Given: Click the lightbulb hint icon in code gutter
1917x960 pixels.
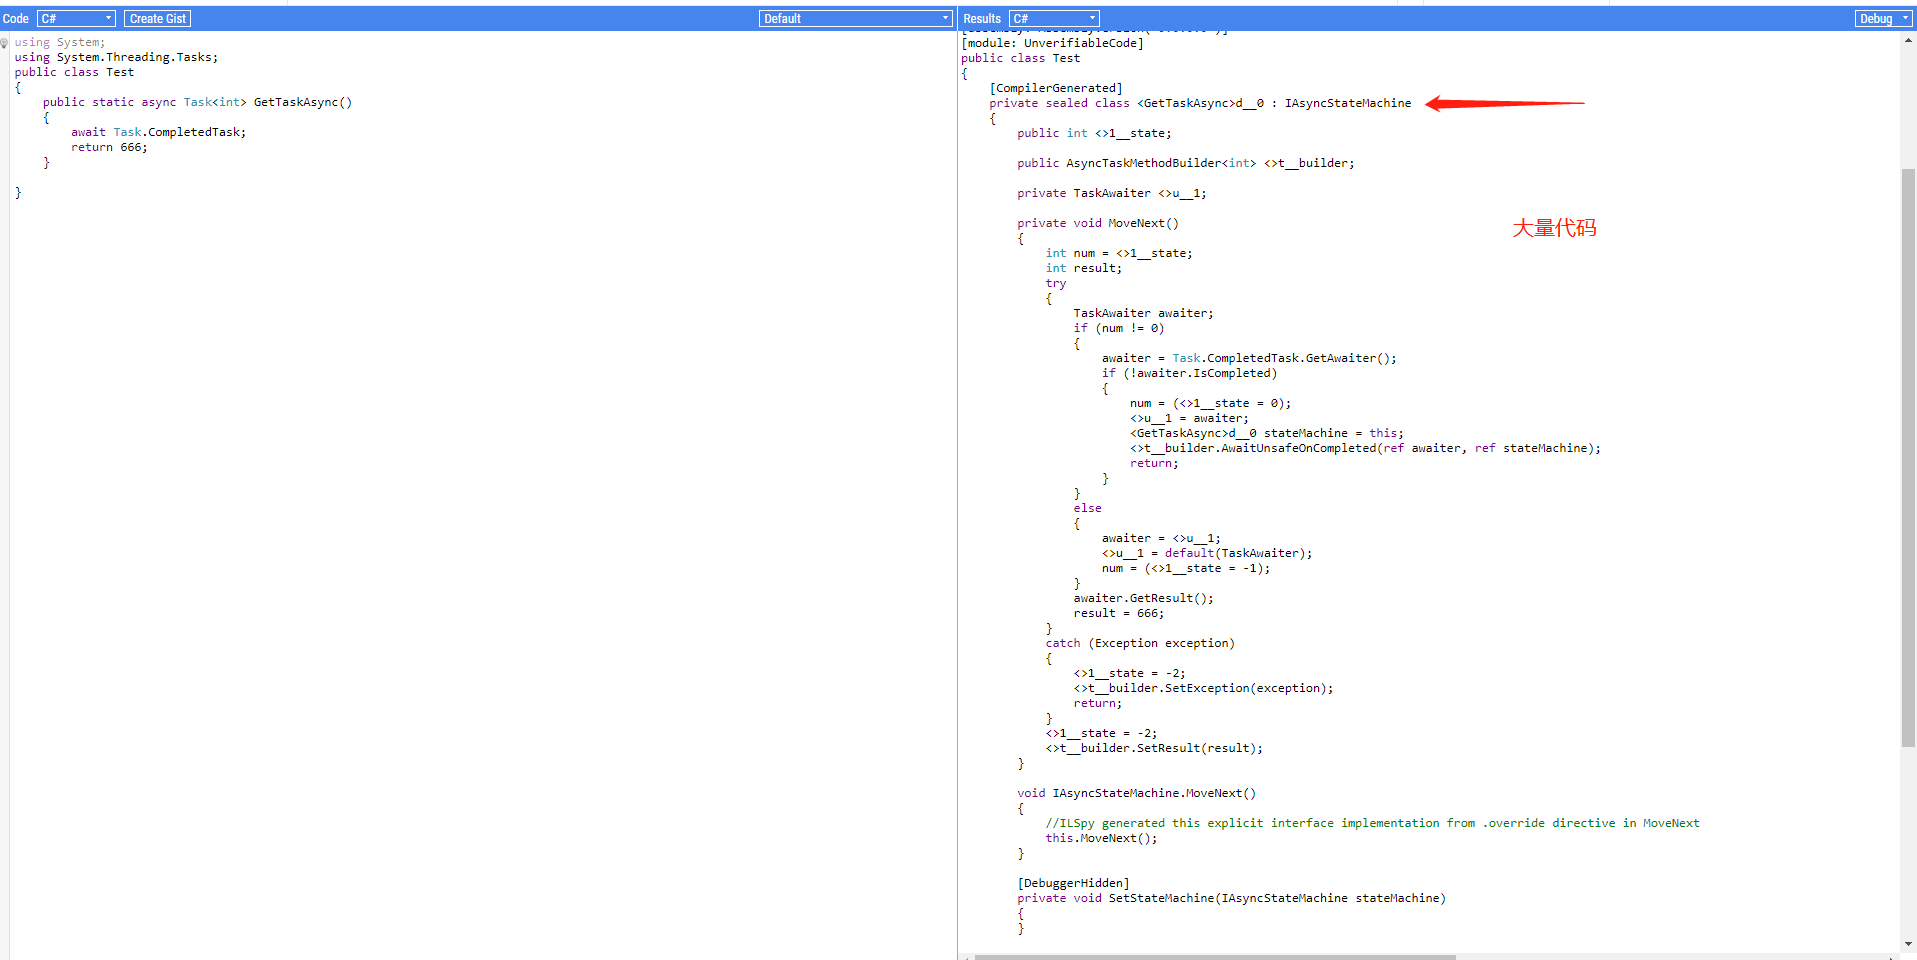Looking at the screenshot, I should tap(5, 43).
